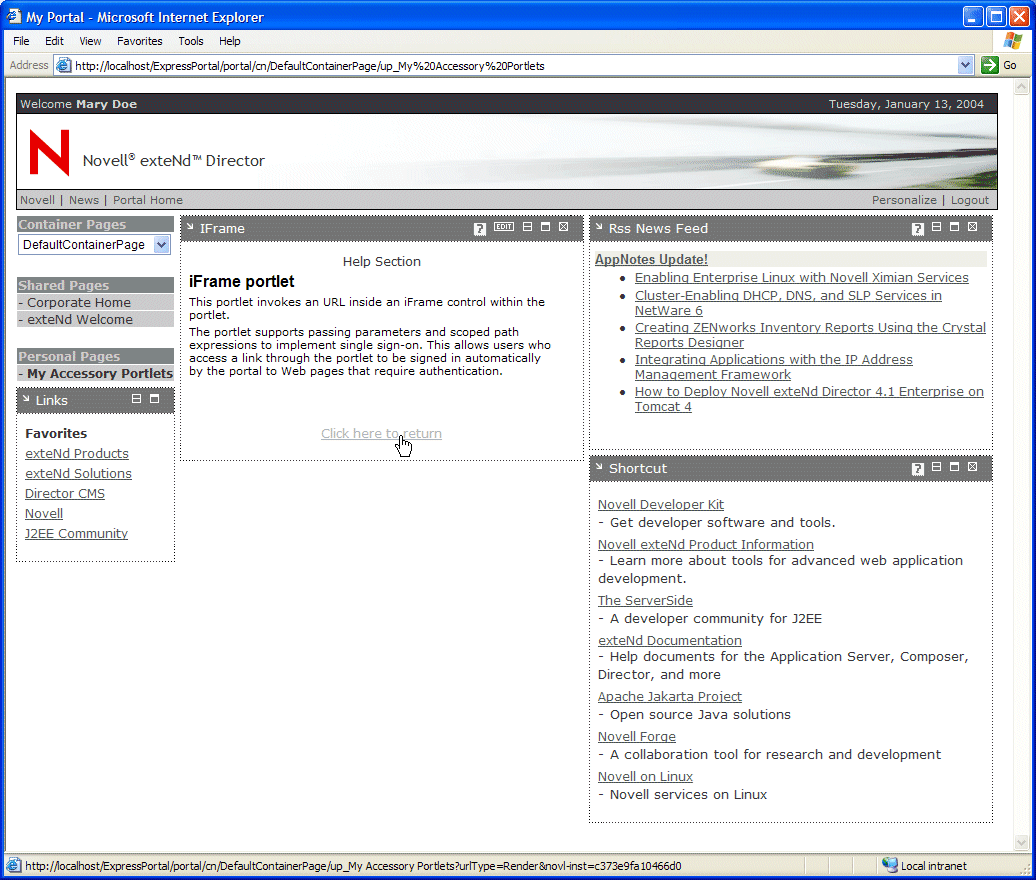Open the exteNd Welcome shared page
The height and width of the screenshot is (880, 1036).
(x=80, y=320)
